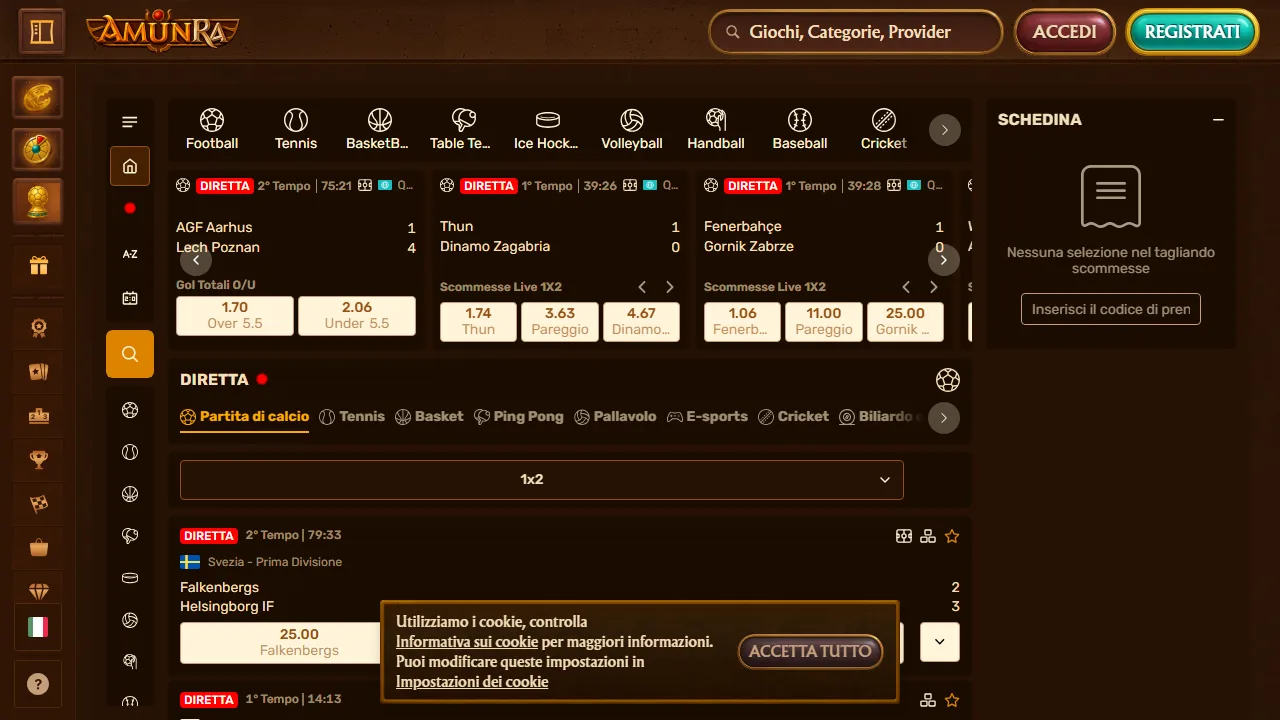Open the checkered racing flags icon
This screenshot has width=1280, height=720.
coord(38,504)
